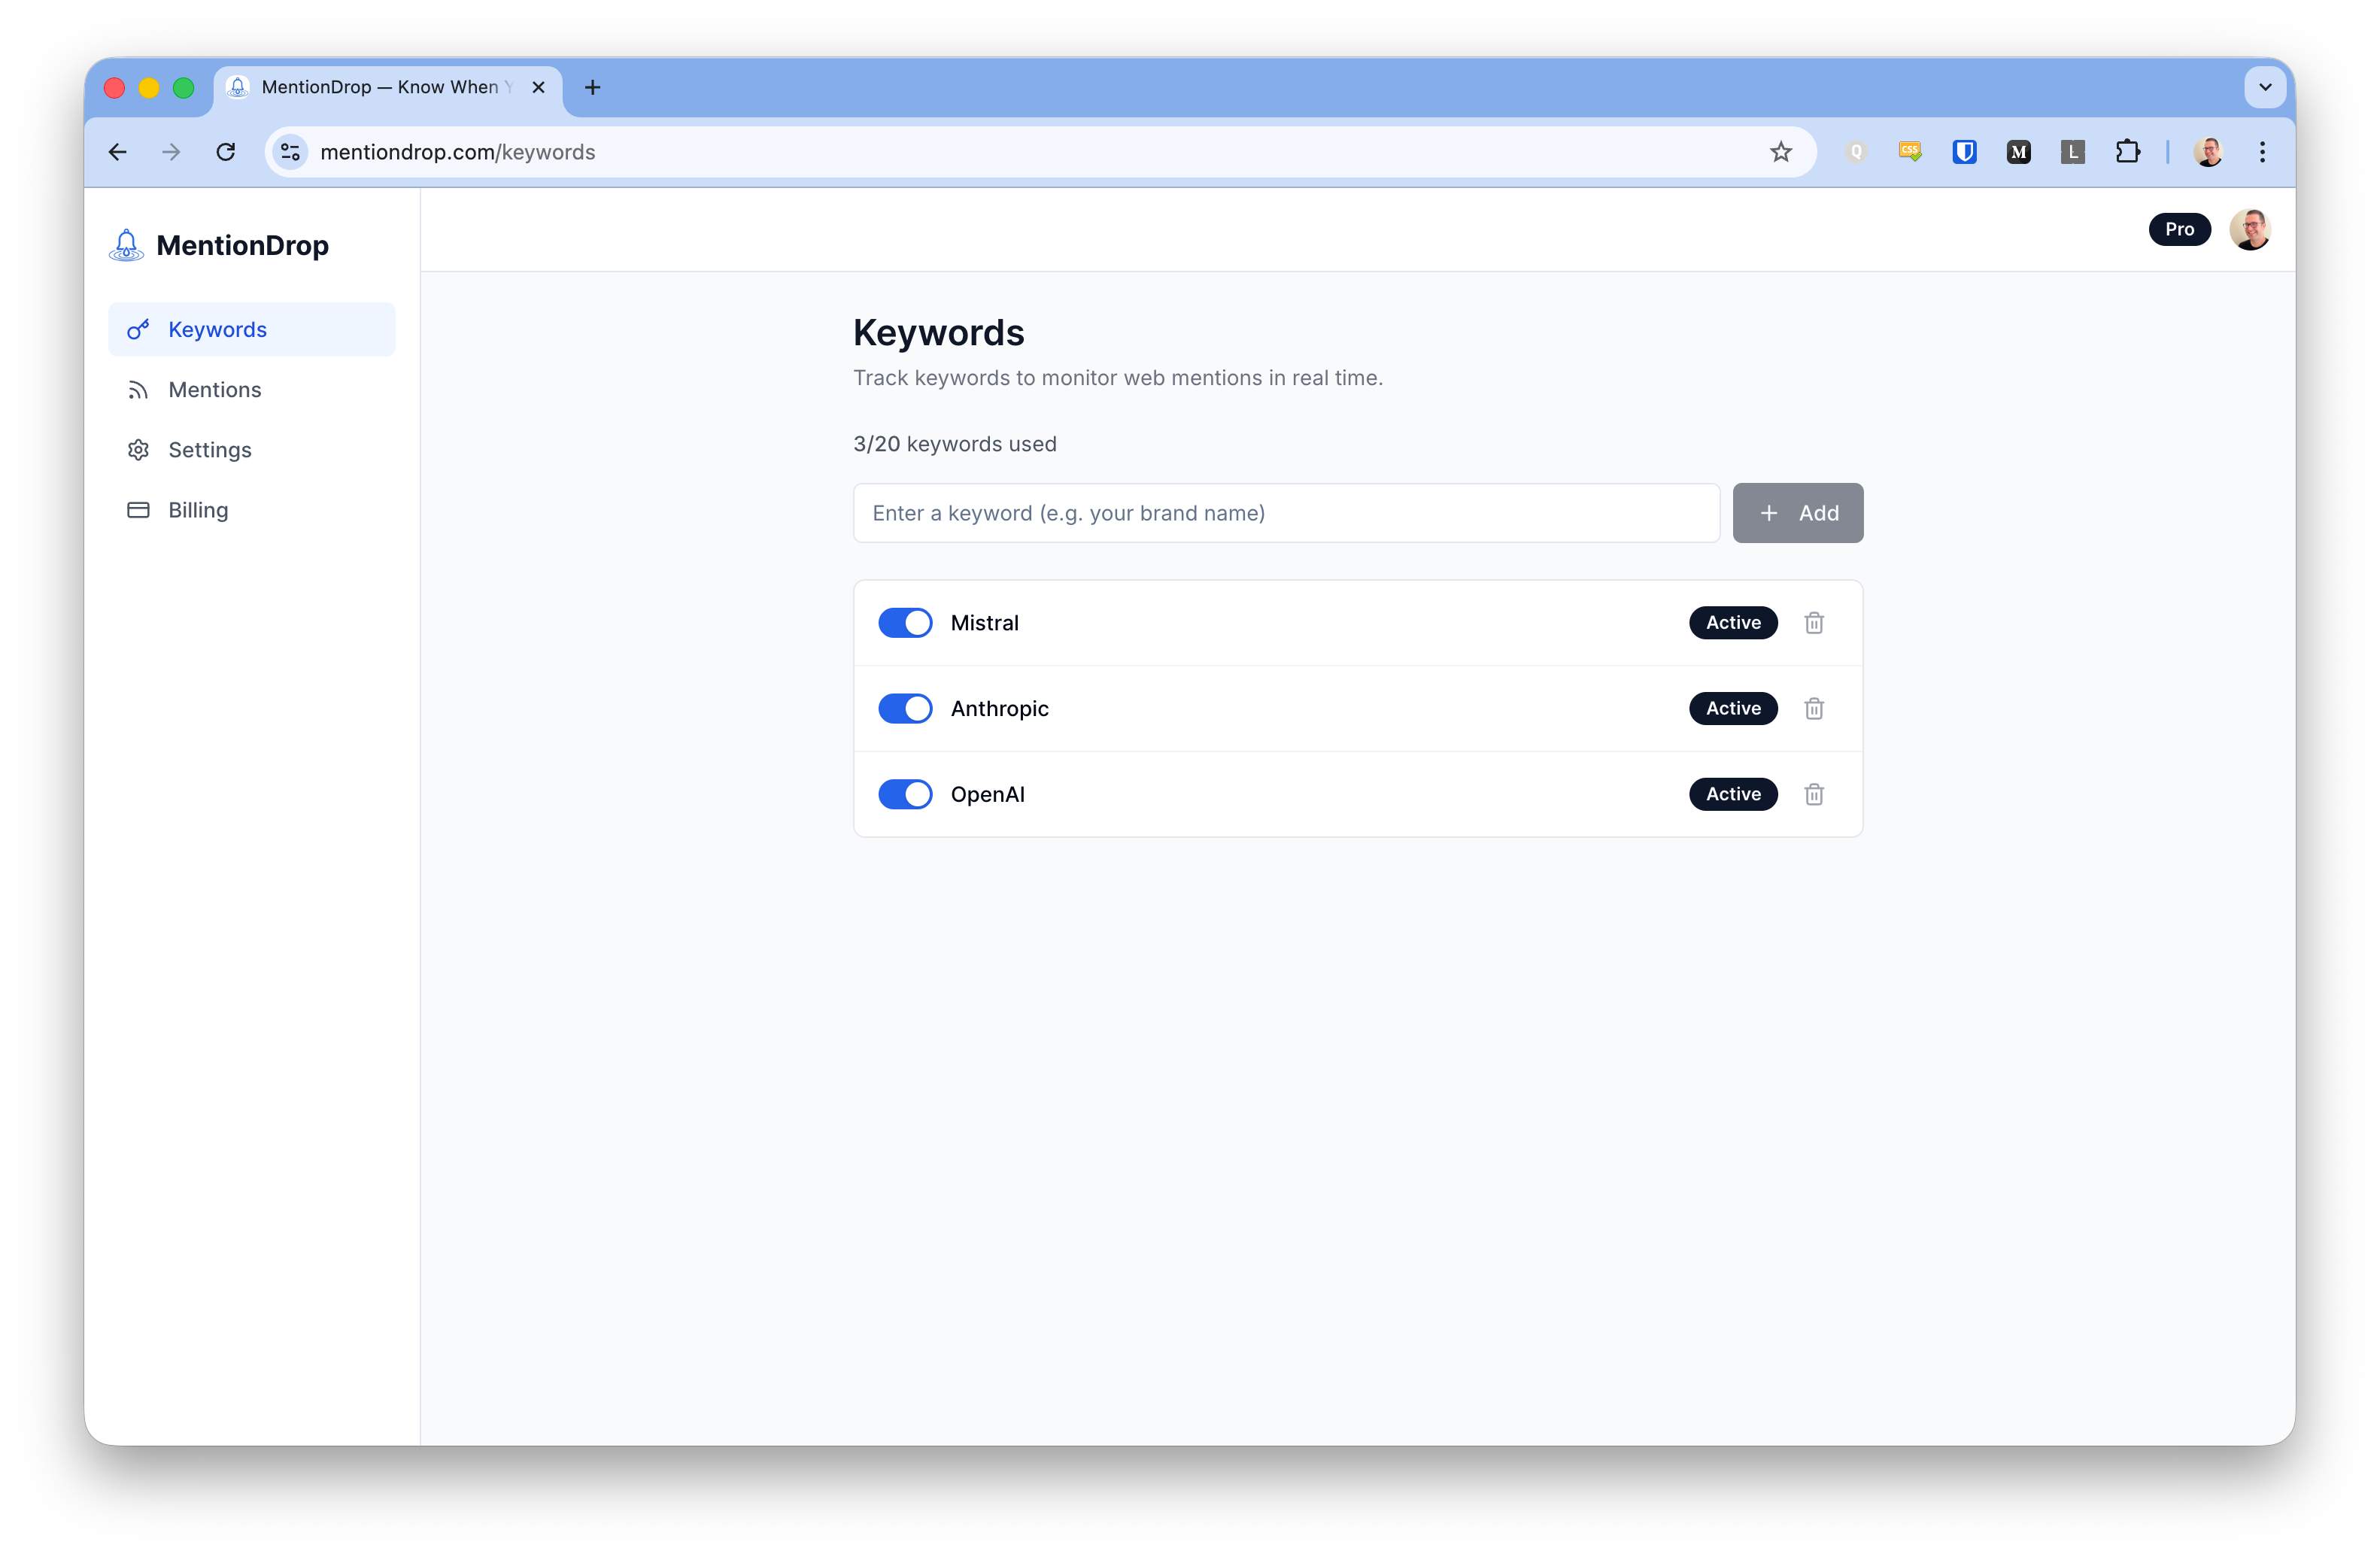Open the Bitwarden extension icon
The image size is (2380, 1557).
tap(1963, 151)
